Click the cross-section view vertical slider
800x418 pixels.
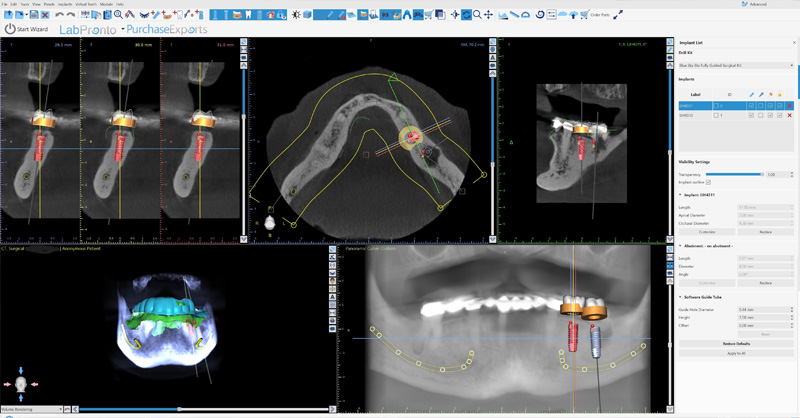[x=243, y=151]
